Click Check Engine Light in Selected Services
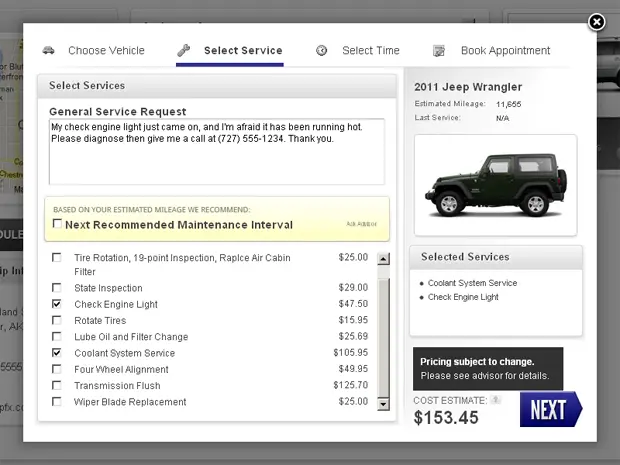The height and width of the screenshot is (465, 620). click(463, 297)
